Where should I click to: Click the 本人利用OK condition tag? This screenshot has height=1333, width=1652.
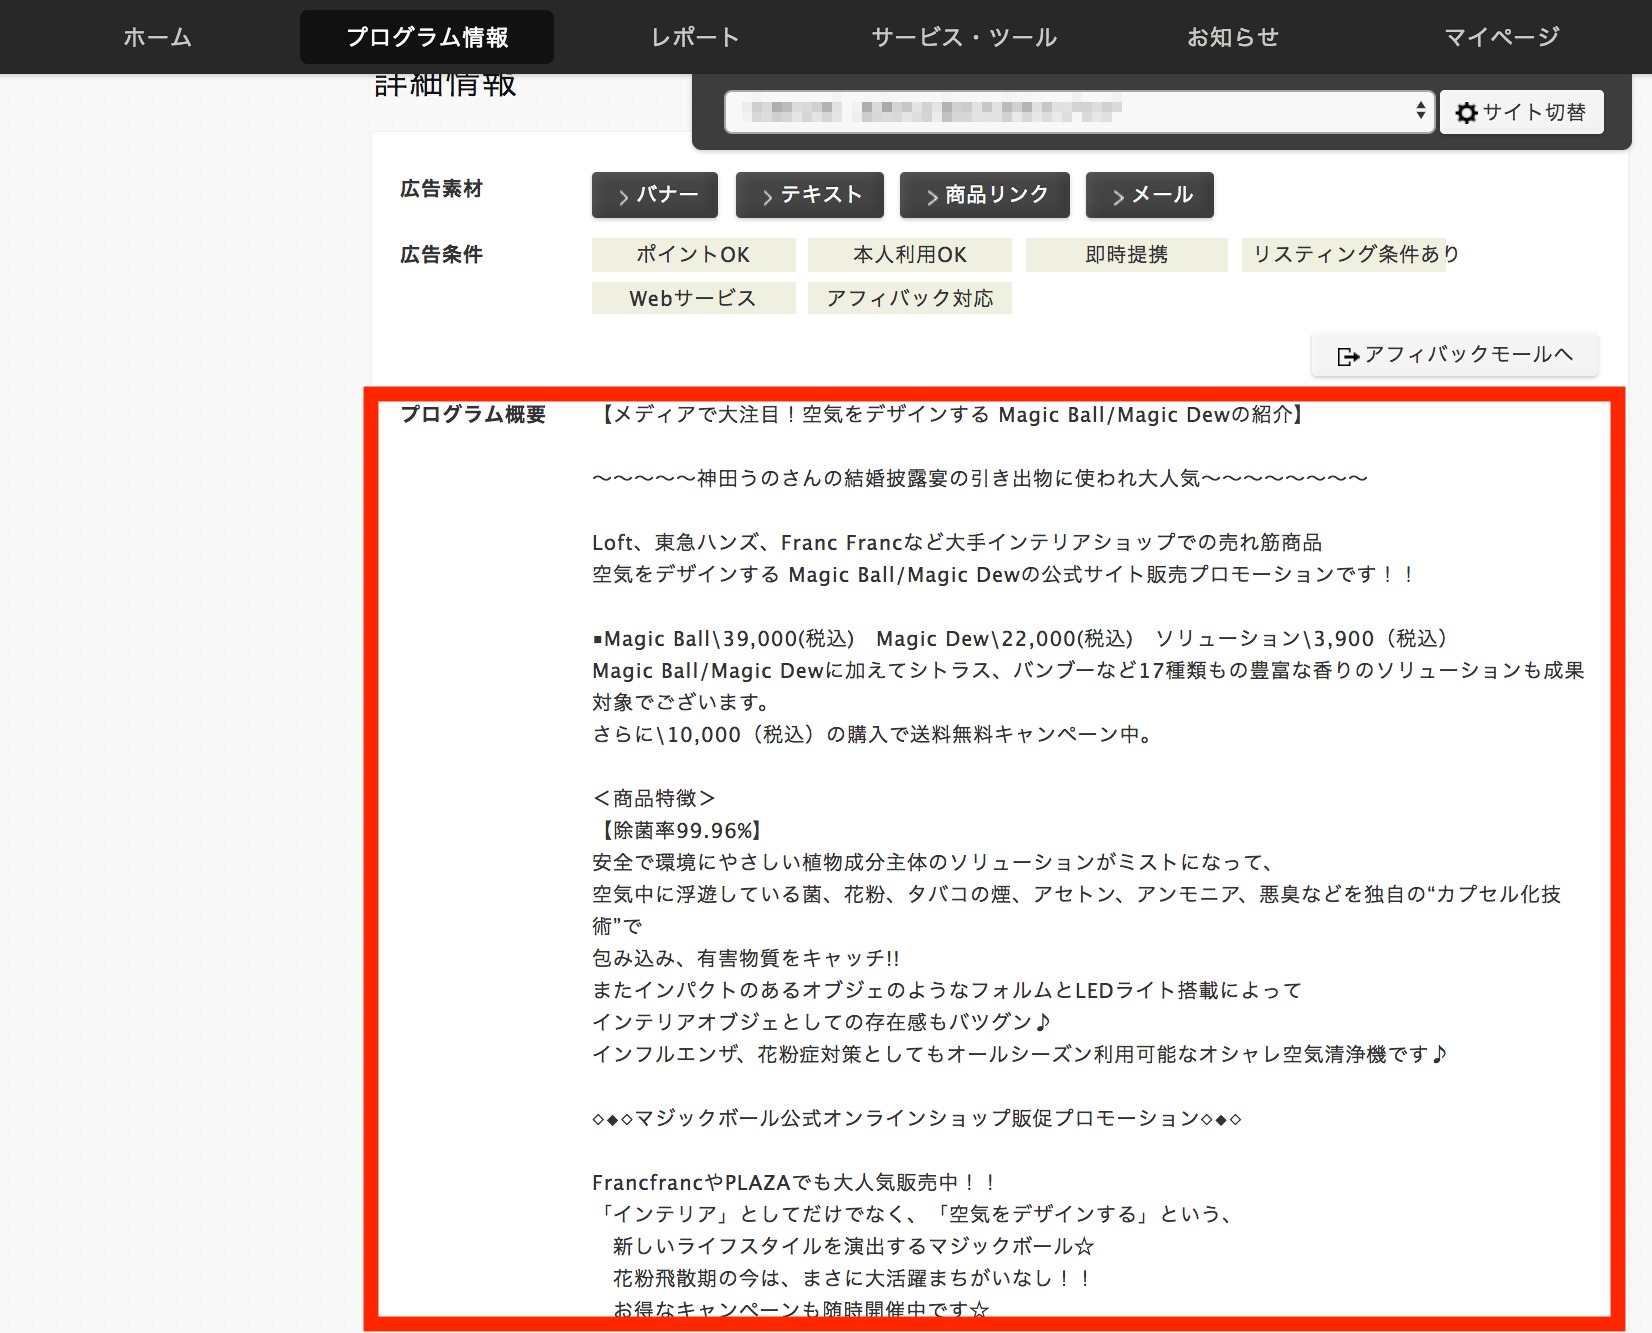click(x=910, y=255)
